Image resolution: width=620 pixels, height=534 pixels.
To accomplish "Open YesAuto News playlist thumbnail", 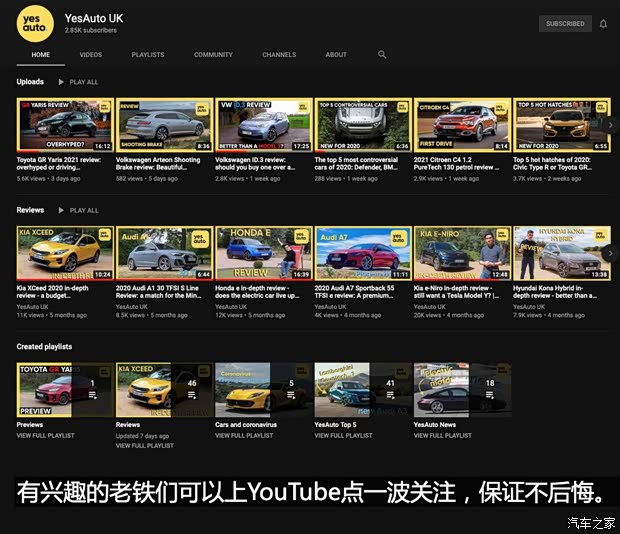I will click(462, 390).
